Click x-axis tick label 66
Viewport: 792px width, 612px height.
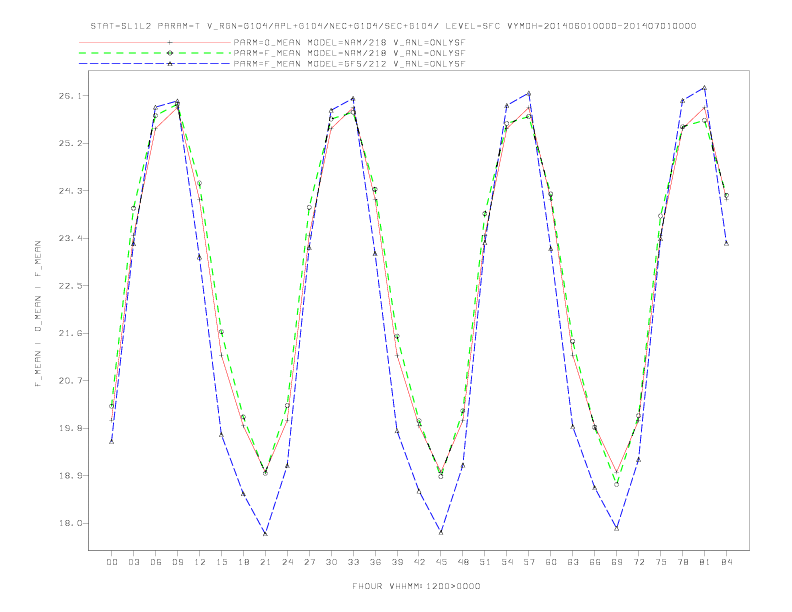coord(595,562)
